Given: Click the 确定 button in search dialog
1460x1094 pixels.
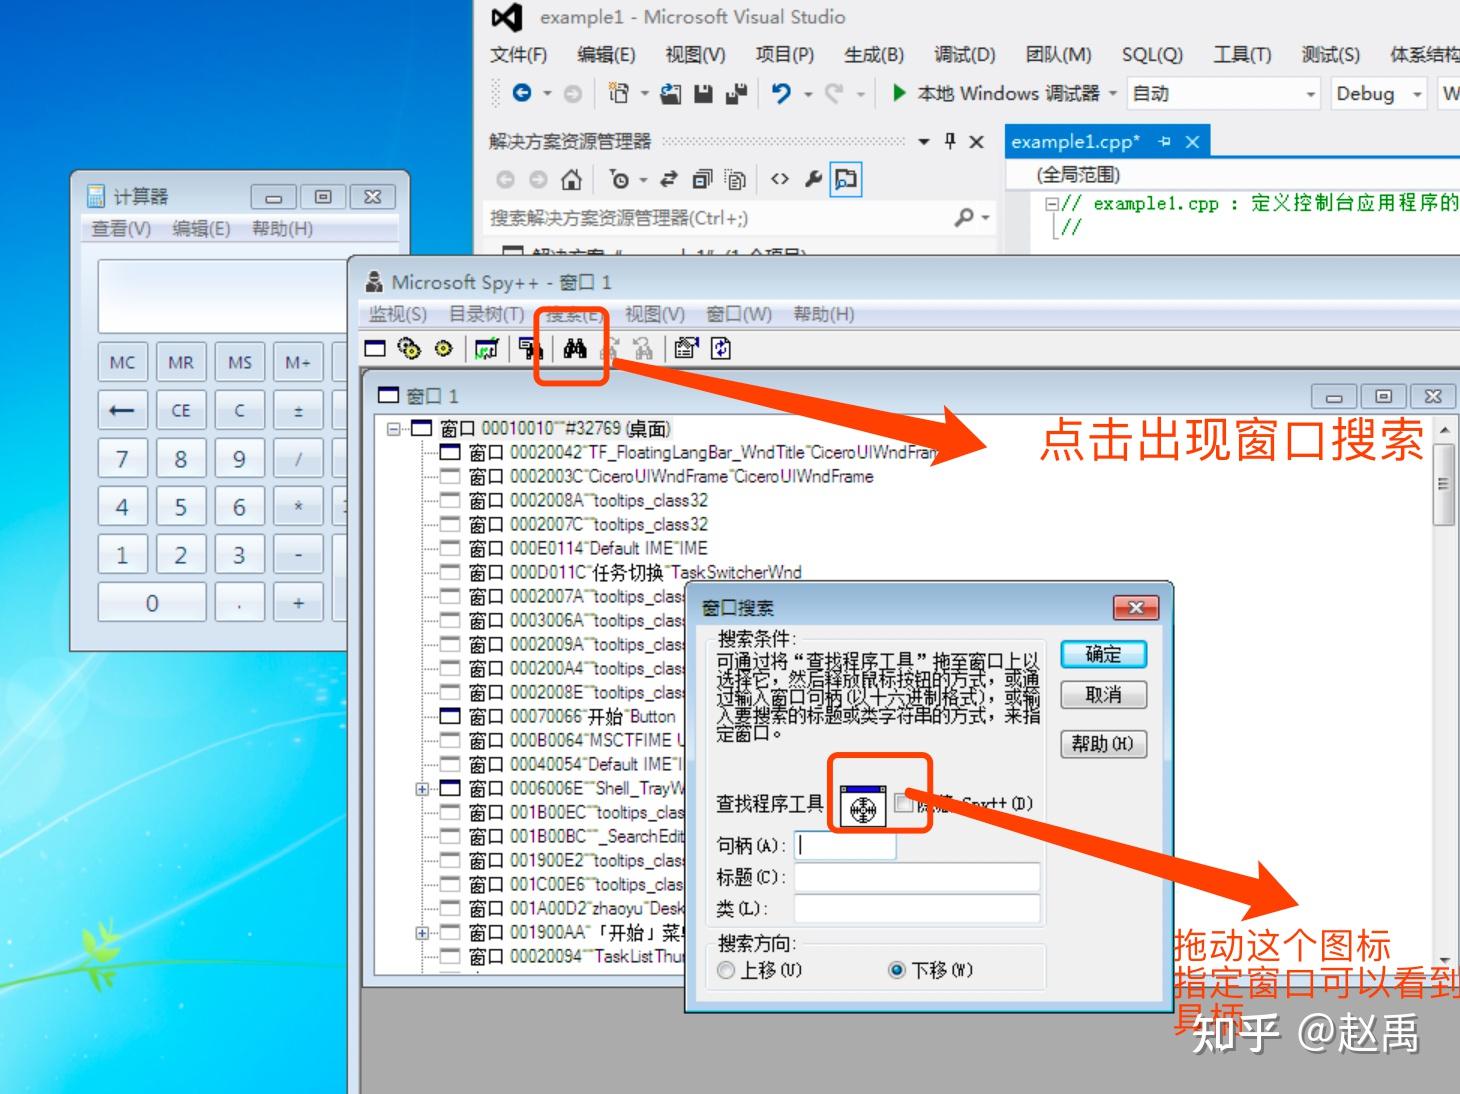Looking at the screenshot, I should [x=1103, y=654].
